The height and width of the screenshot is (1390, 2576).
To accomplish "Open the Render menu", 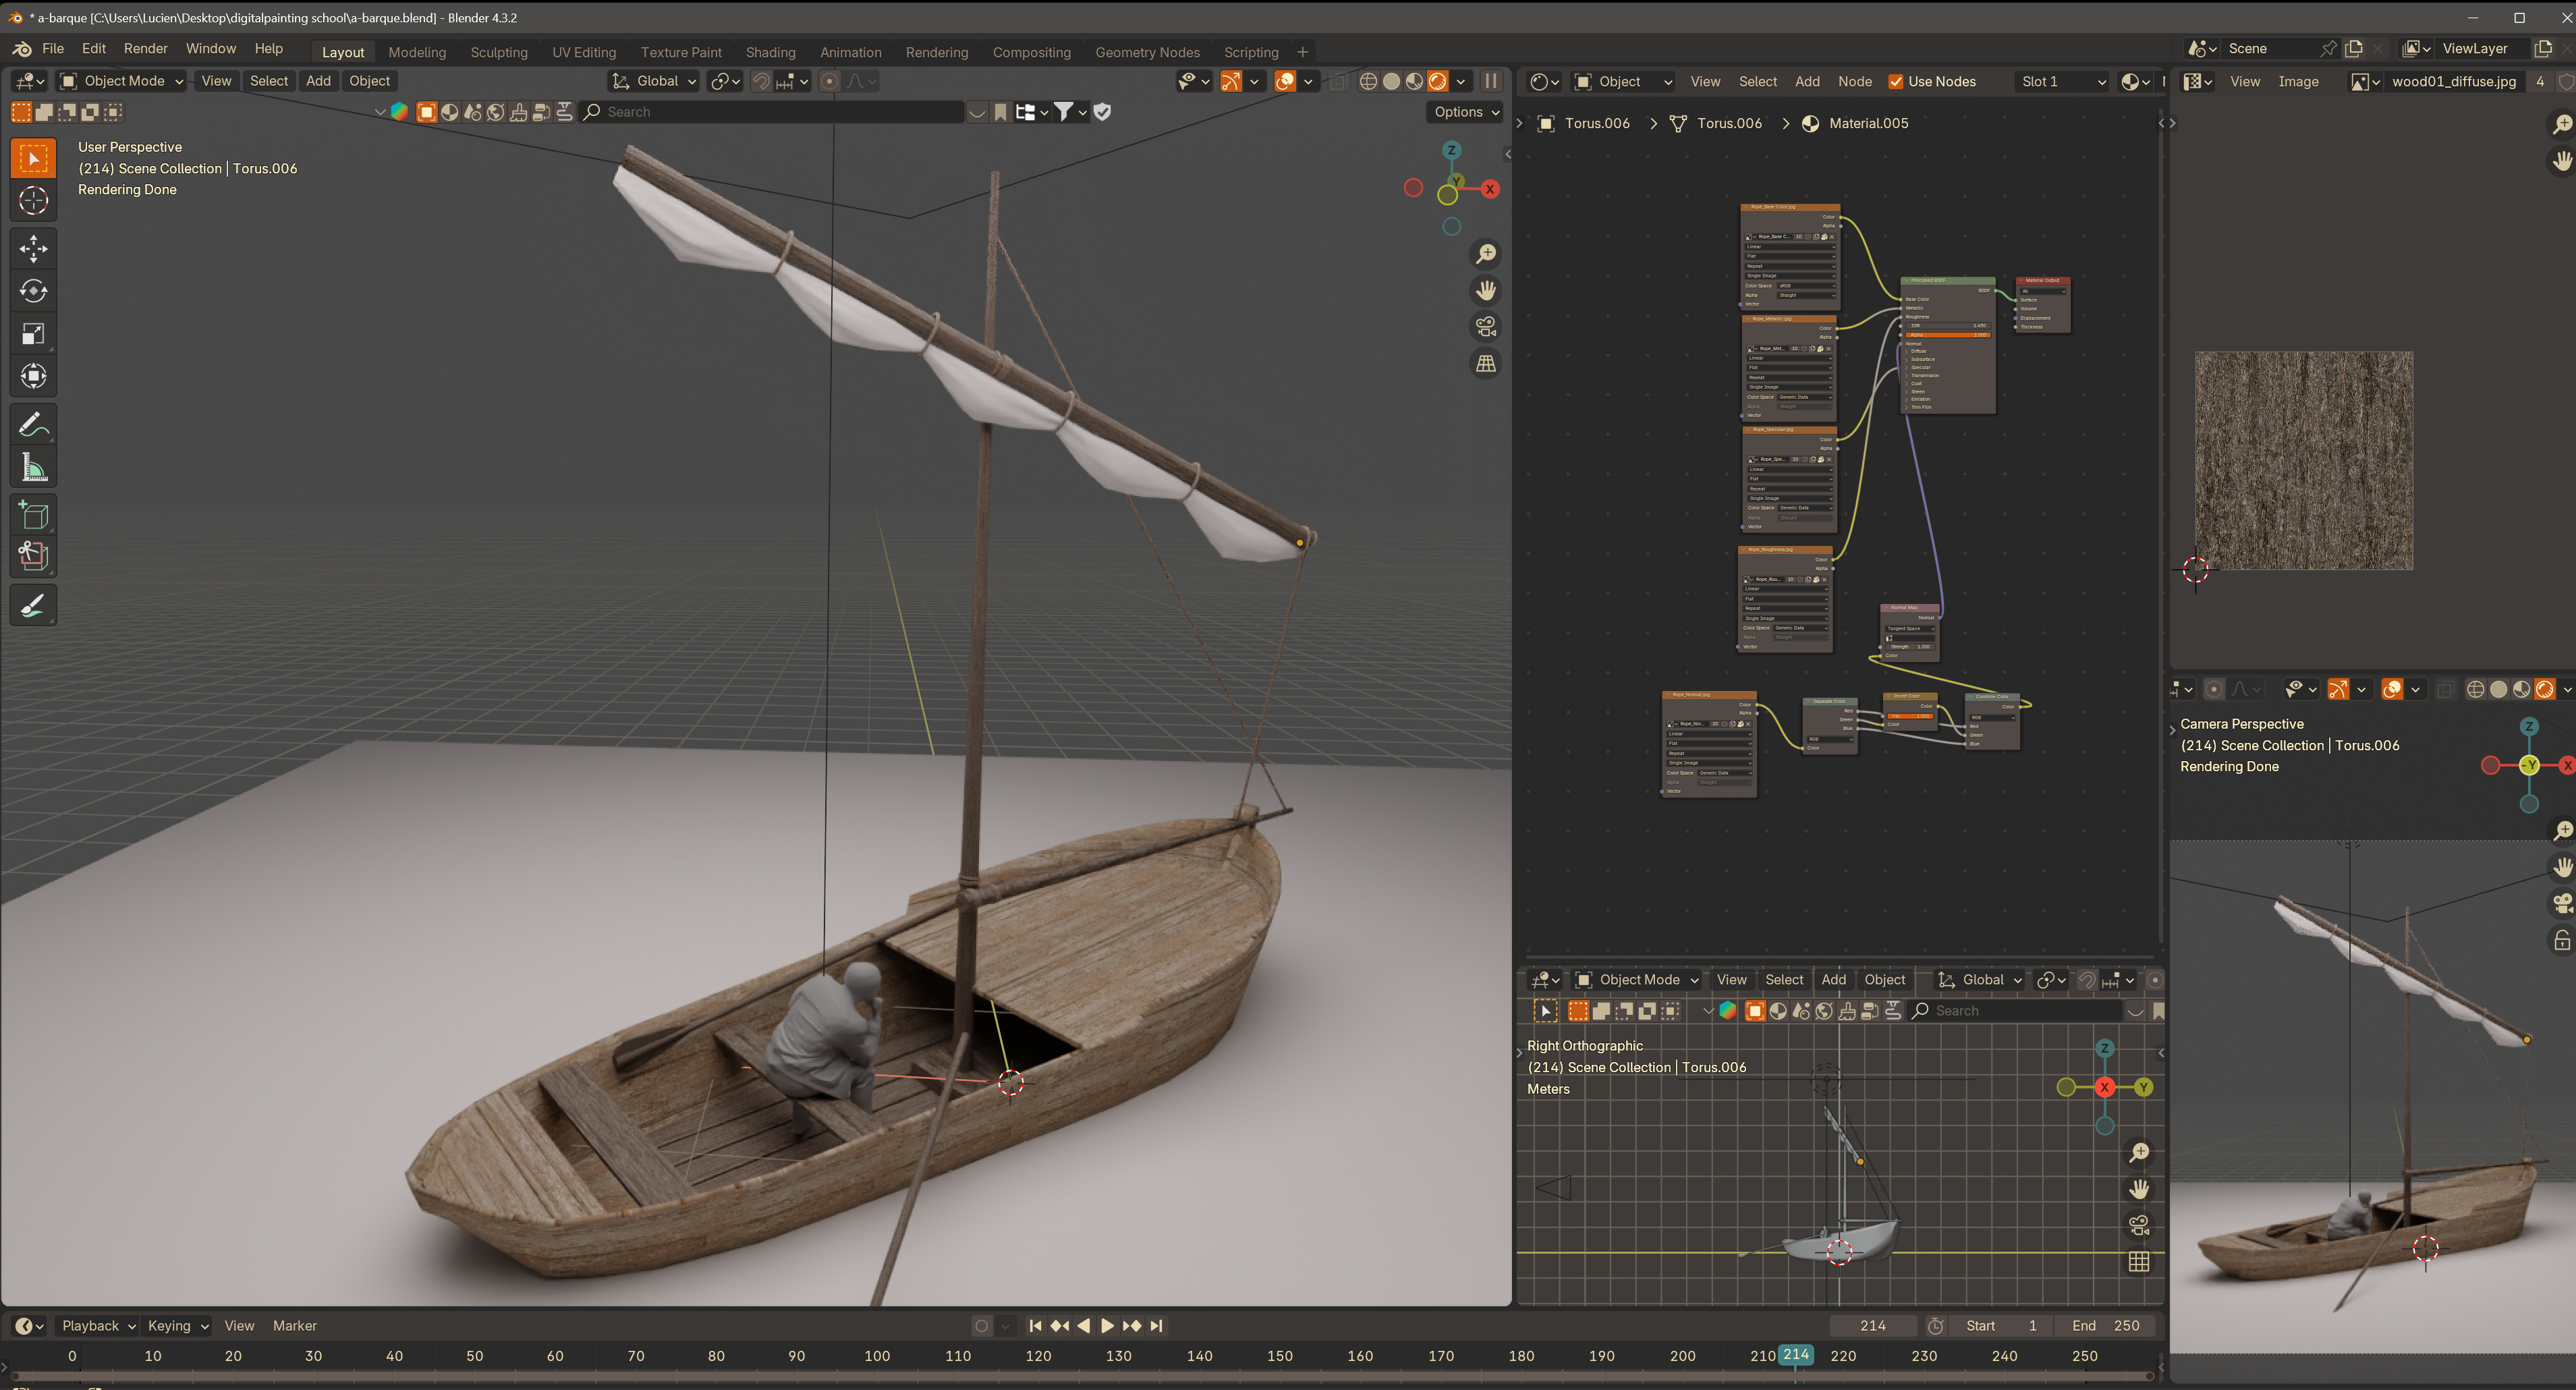I will point(145,48).
